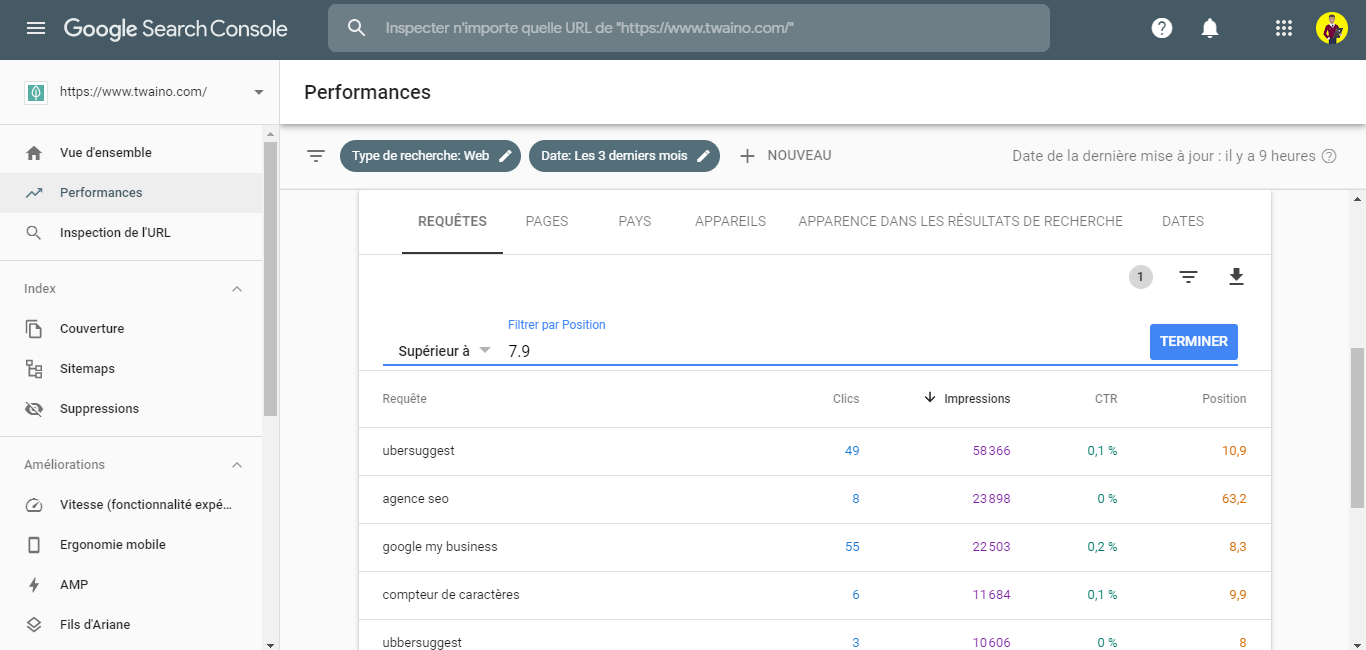Click the TERMINER button
The width and height of the screenshot is (1366, 650).
1194,342
